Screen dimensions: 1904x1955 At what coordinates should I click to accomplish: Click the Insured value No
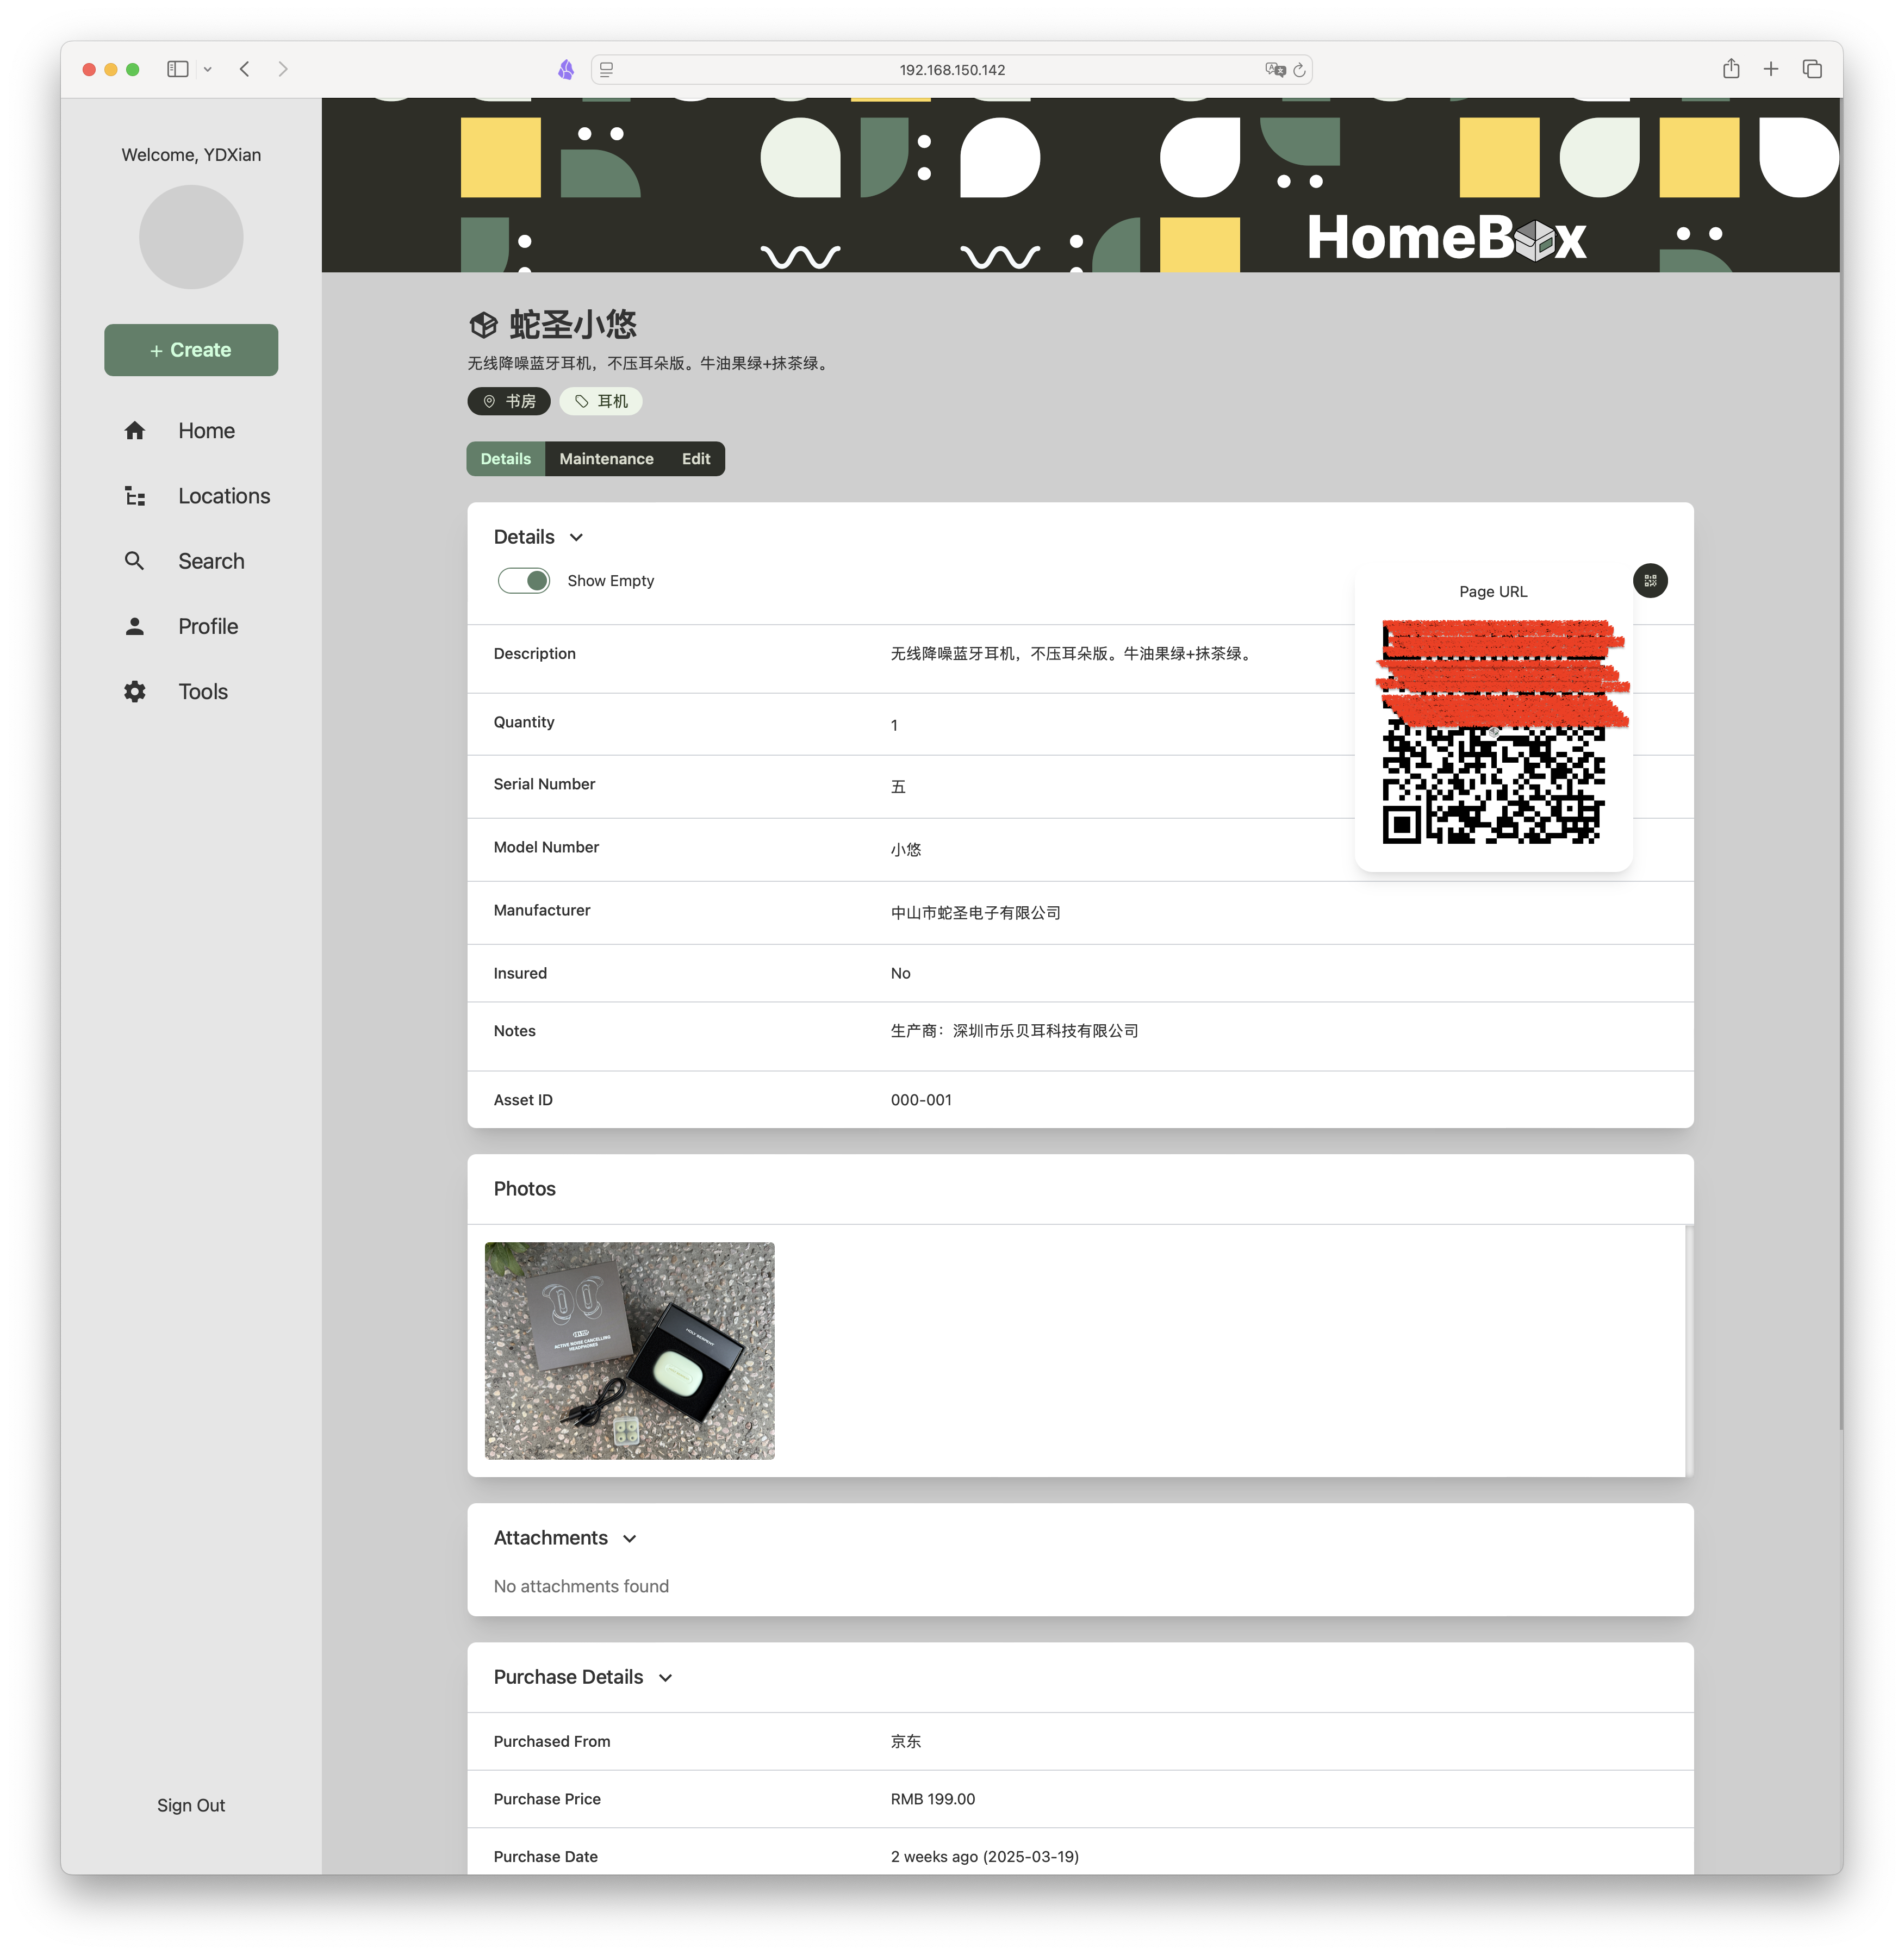coord(901,973)
